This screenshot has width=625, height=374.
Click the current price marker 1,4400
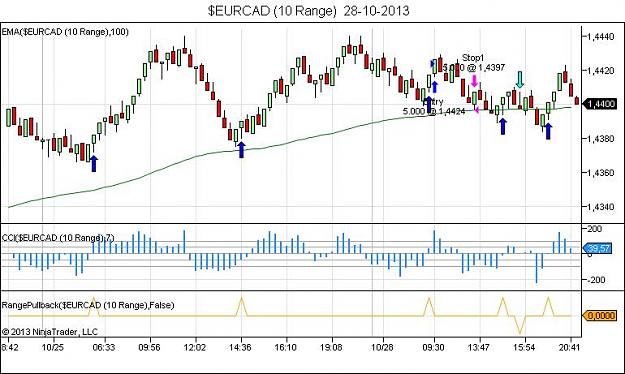(x=599, y=104)
